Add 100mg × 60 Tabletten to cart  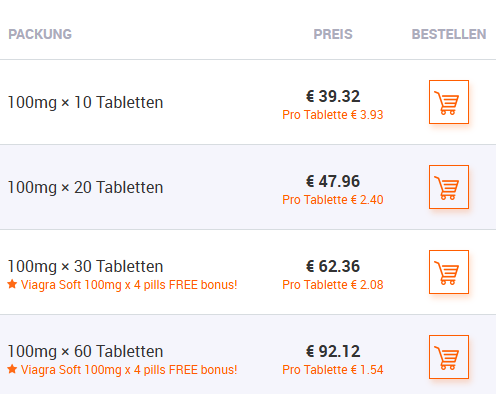(449, 357)
